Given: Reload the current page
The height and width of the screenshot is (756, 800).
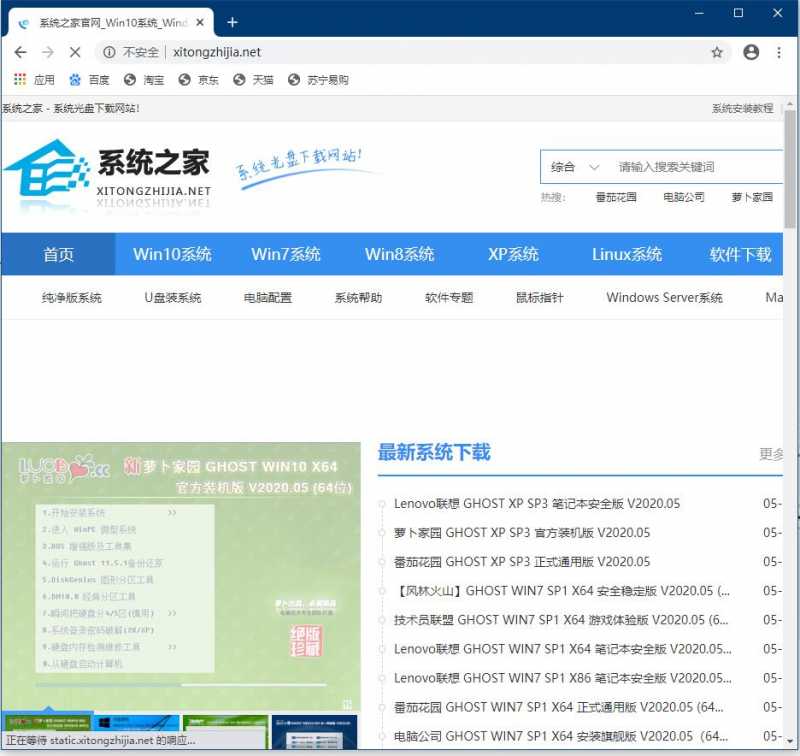Looking at the screenshot, I should pyautogui.click(x=76, y=51).
